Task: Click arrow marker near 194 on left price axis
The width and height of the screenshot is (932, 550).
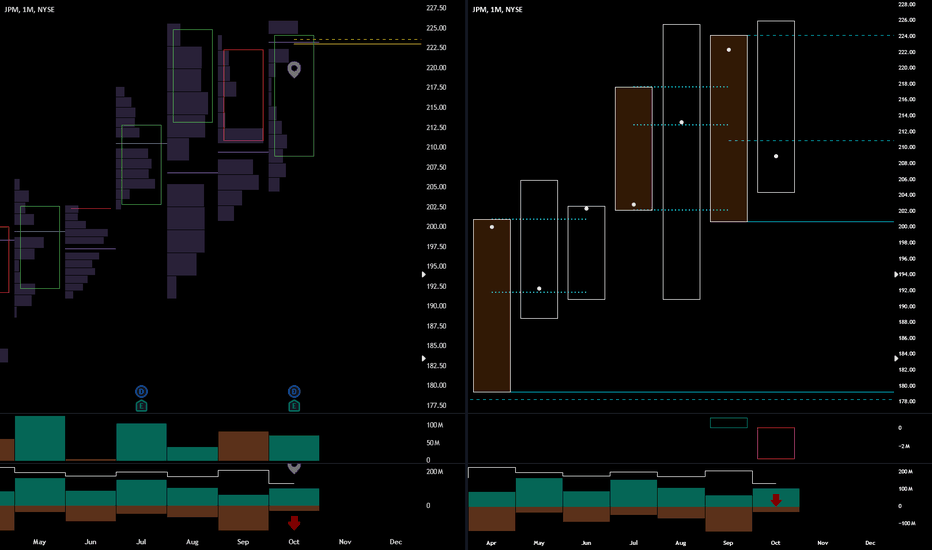Action: (423, 275)
